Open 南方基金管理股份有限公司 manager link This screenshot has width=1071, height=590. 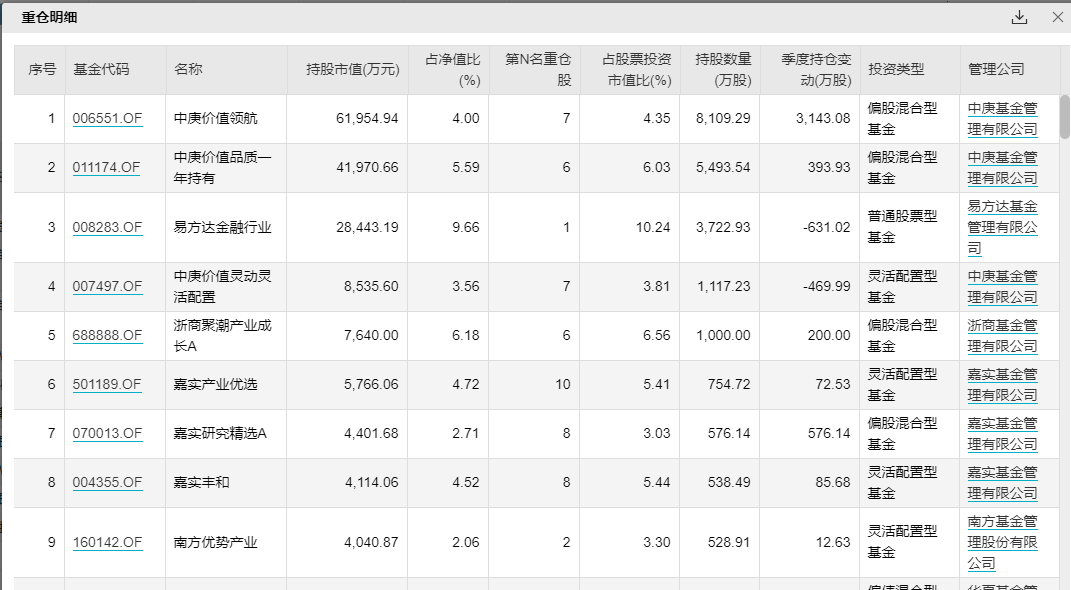pyautogui.click(x=1002, y=542)
